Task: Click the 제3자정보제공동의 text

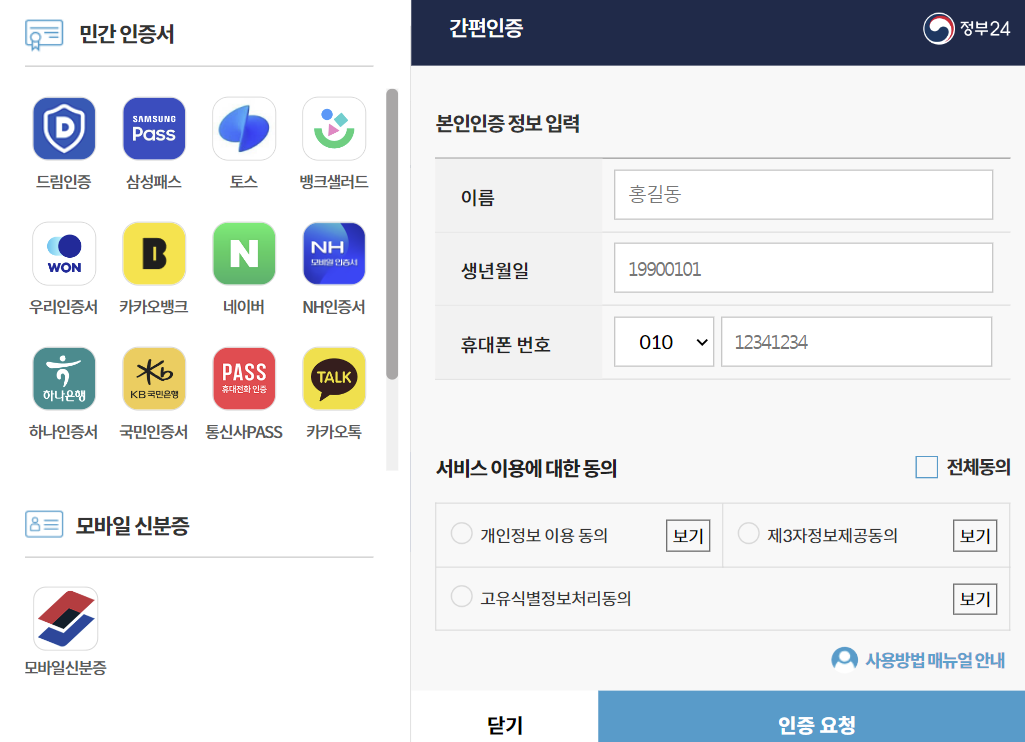Action: (x=832, y=536)
